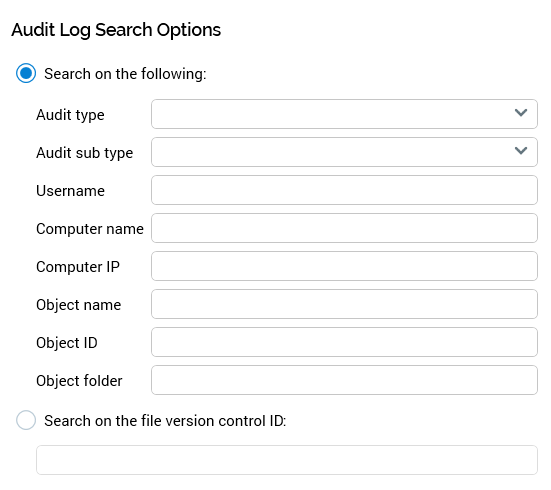Click the chevron arrow in Audit type row

[521, 112]
